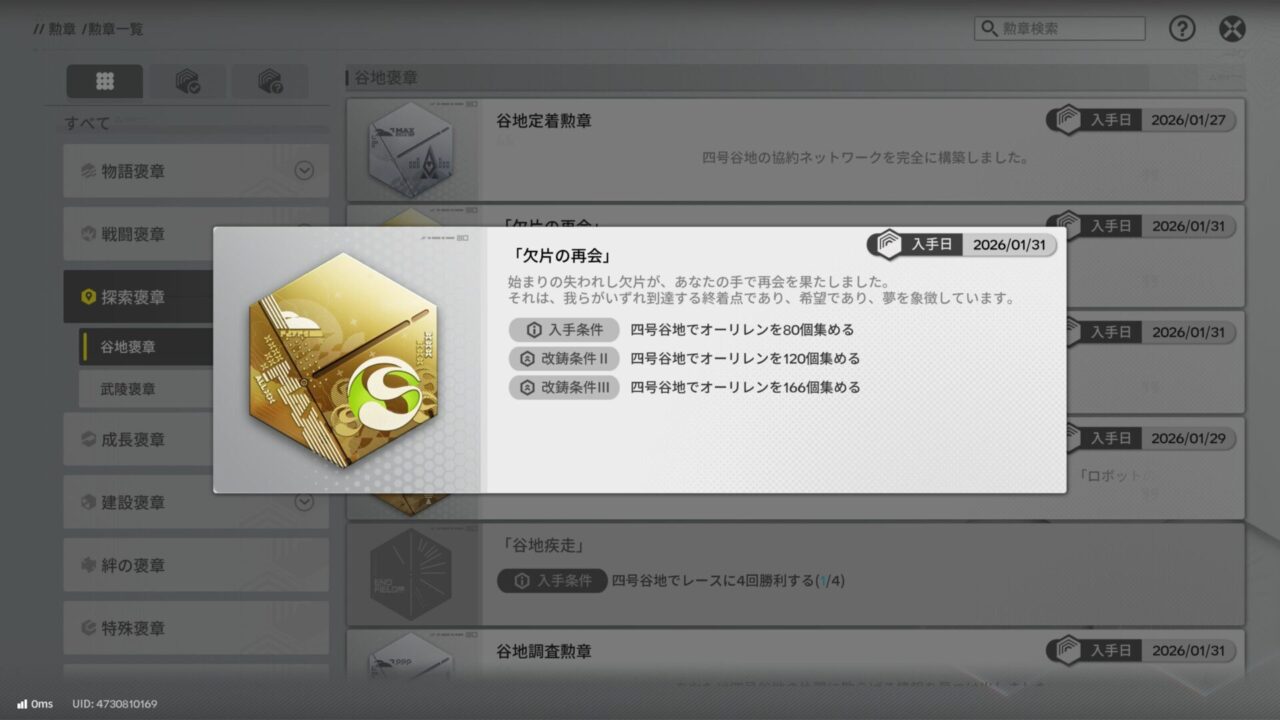
Task: Select the 武陵褒章 subcategory
Action: click(x=146, y=389)
